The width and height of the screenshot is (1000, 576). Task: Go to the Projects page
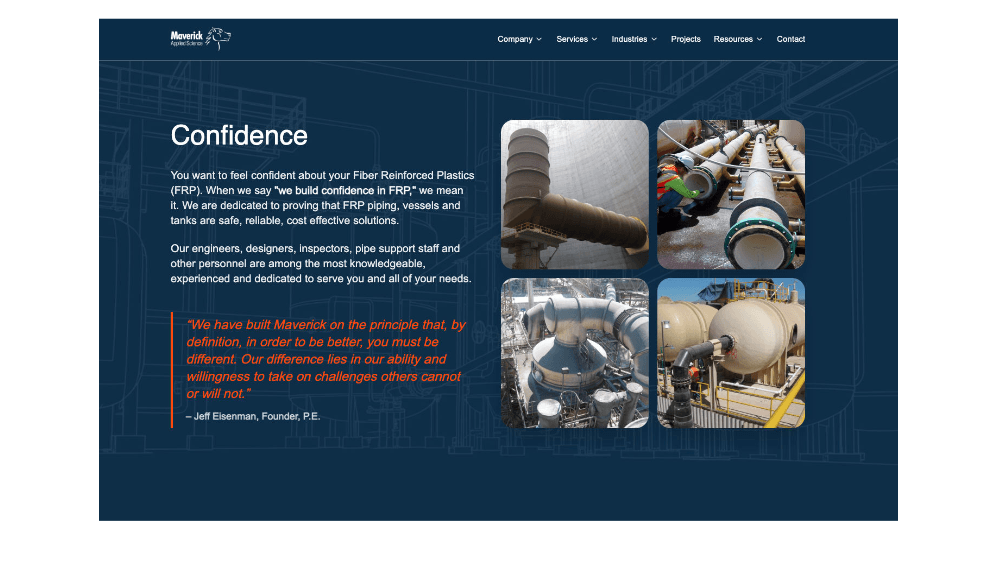686,39
